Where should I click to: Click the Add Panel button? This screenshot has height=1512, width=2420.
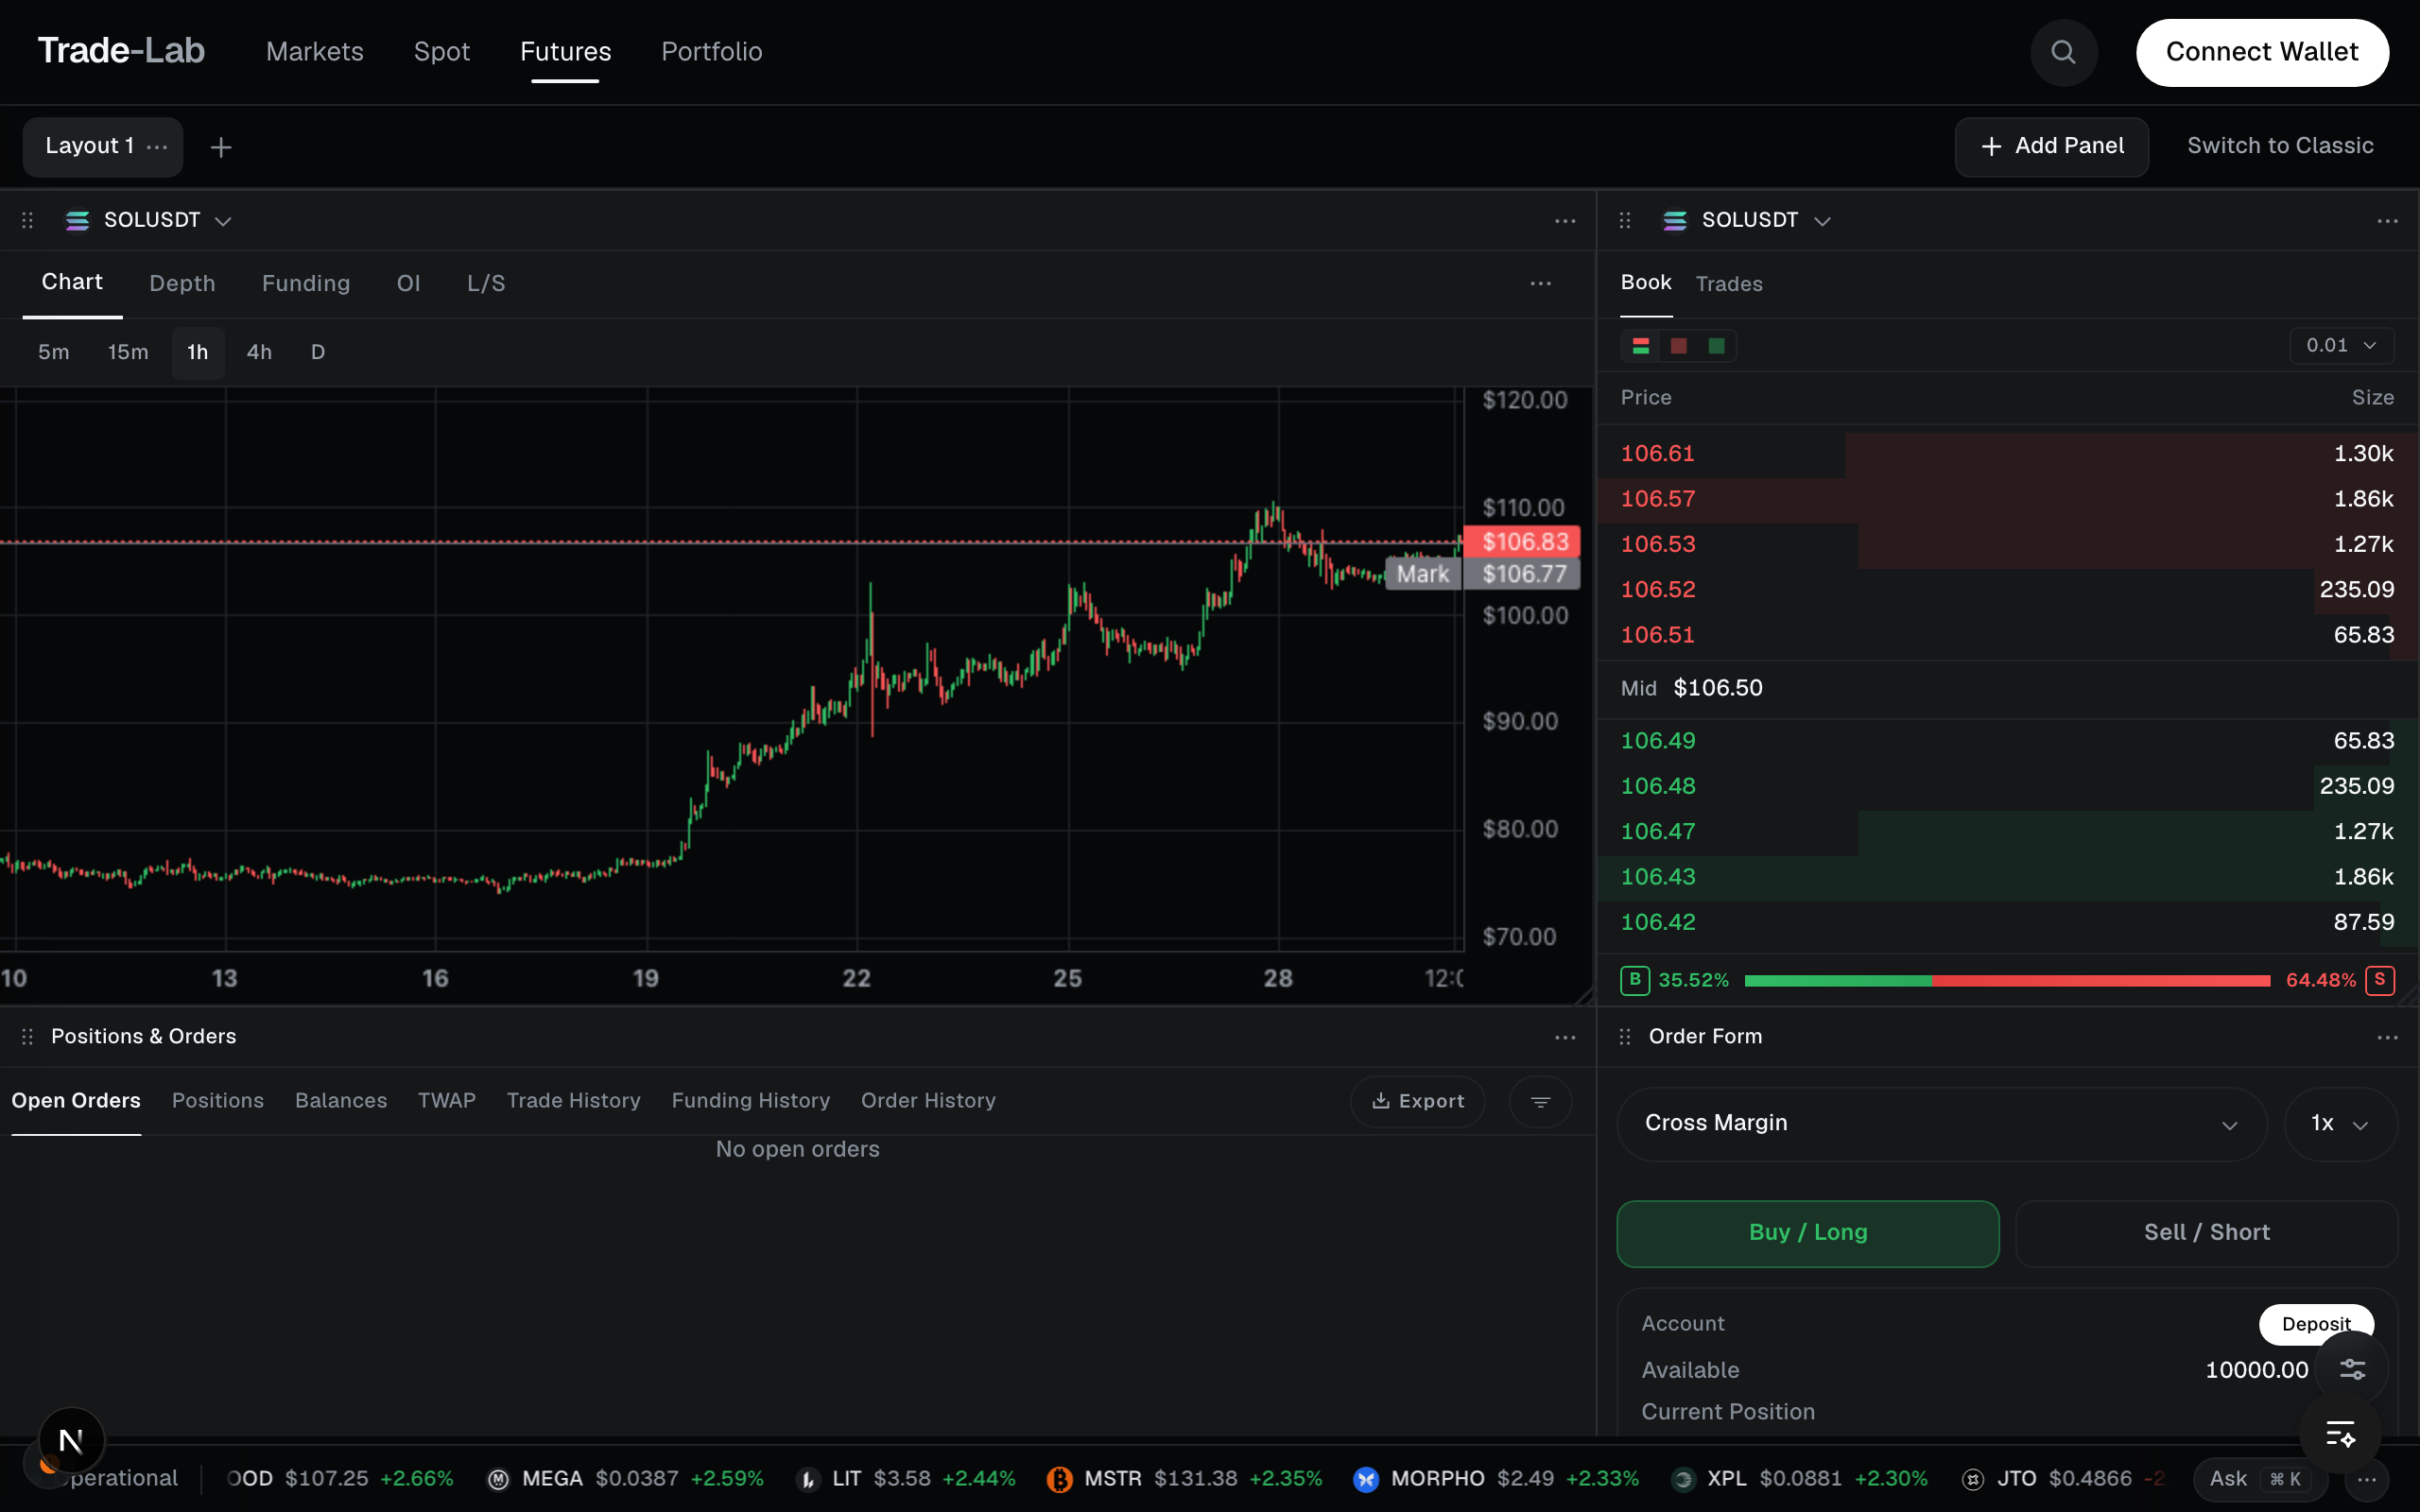point(2051,147)
